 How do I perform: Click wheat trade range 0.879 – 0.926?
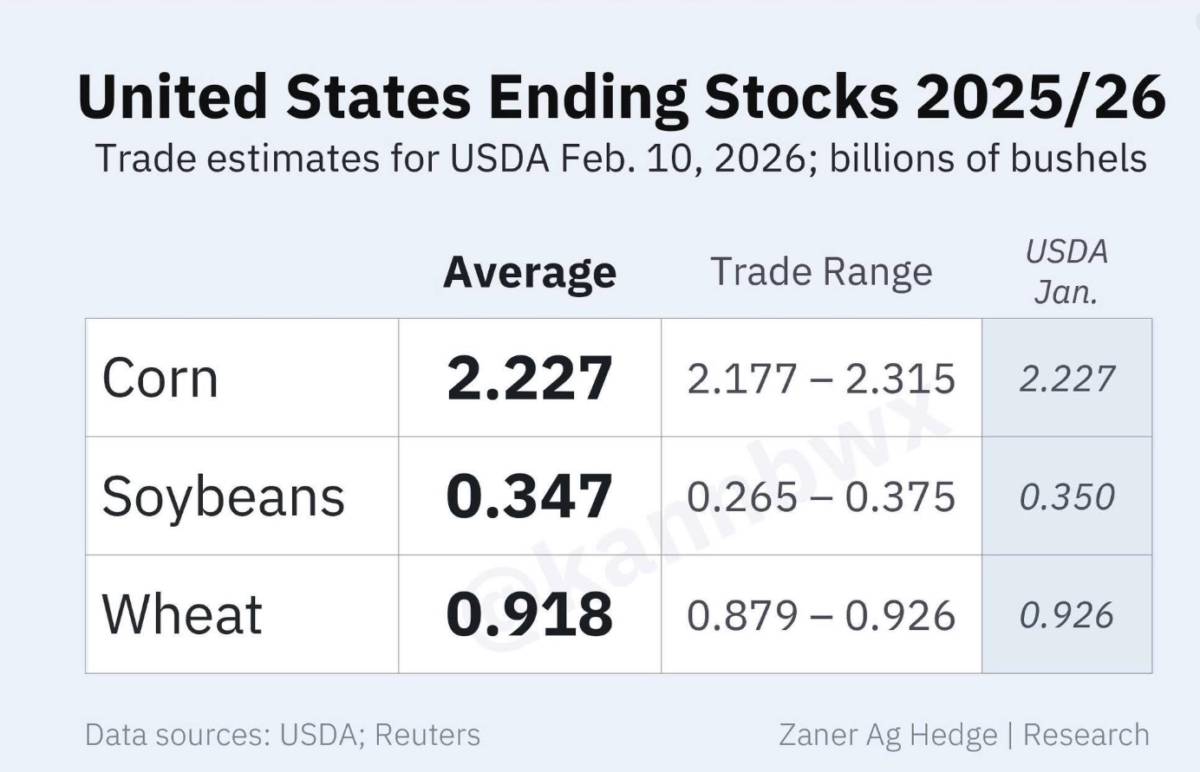pos(821,615)
